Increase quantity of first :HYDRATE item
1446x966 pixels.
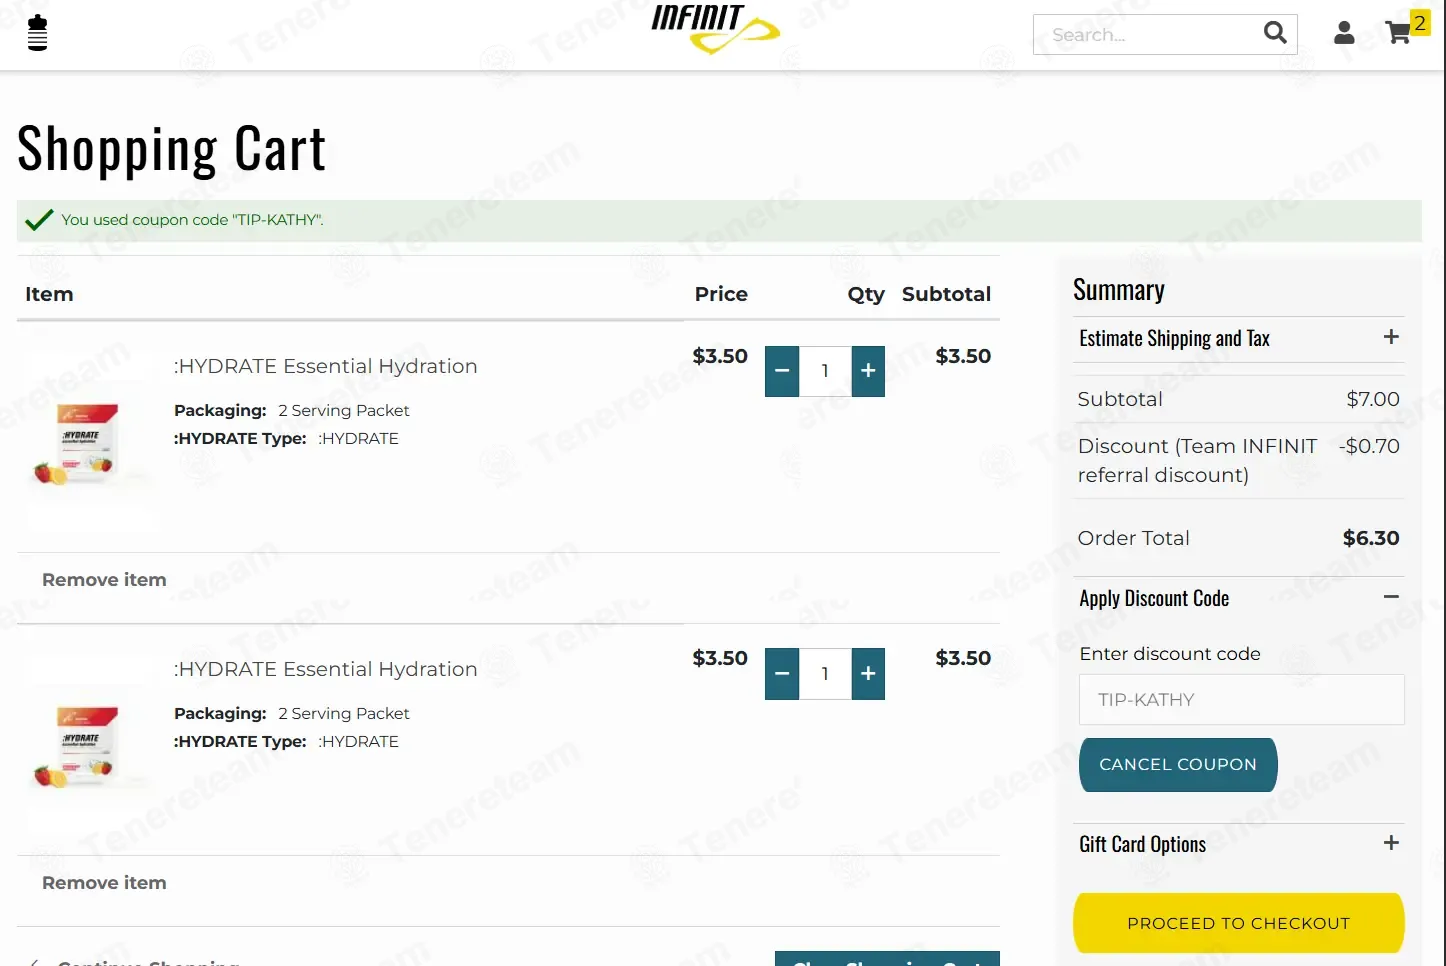coord(868,371)
